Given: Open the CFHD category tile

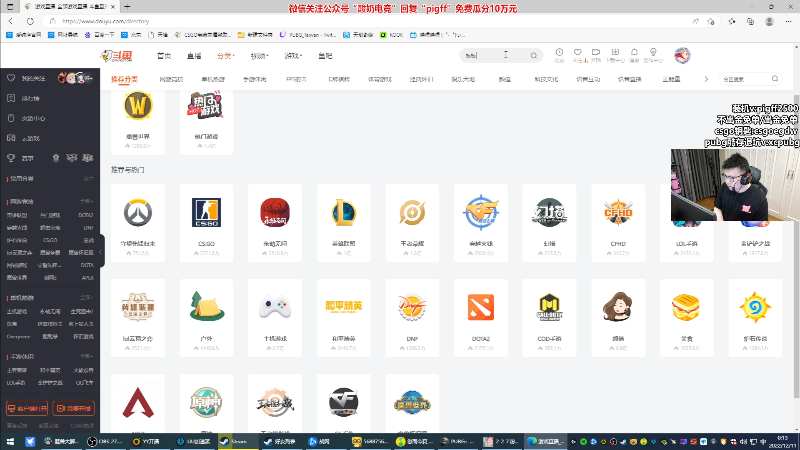Looking at the screenshot, I should [x=618, y=223].
